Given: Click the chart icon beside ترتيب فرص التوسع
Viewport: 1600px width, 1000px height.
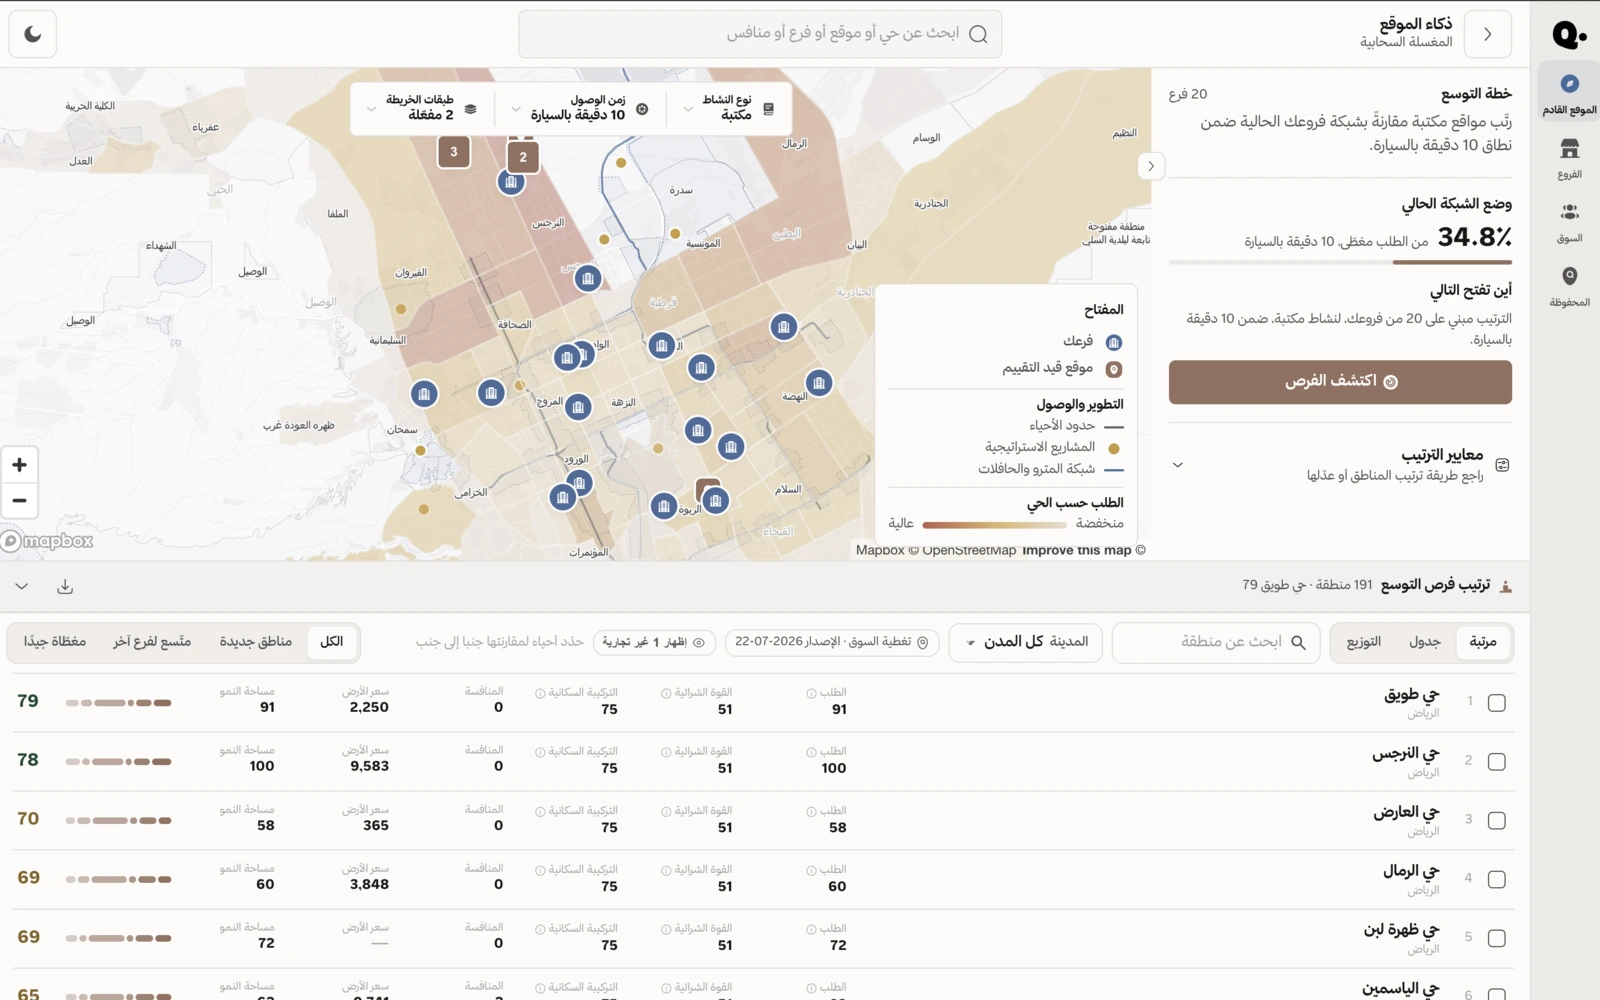Looking at the screenshot, I should [1505, 586].
